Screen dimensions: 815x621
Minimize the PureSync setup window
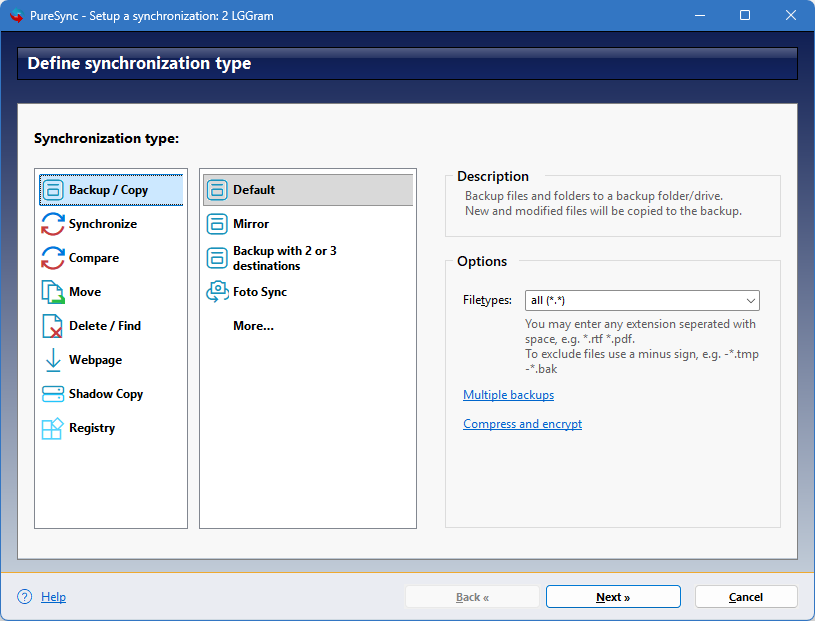click(x=700, y=15)
